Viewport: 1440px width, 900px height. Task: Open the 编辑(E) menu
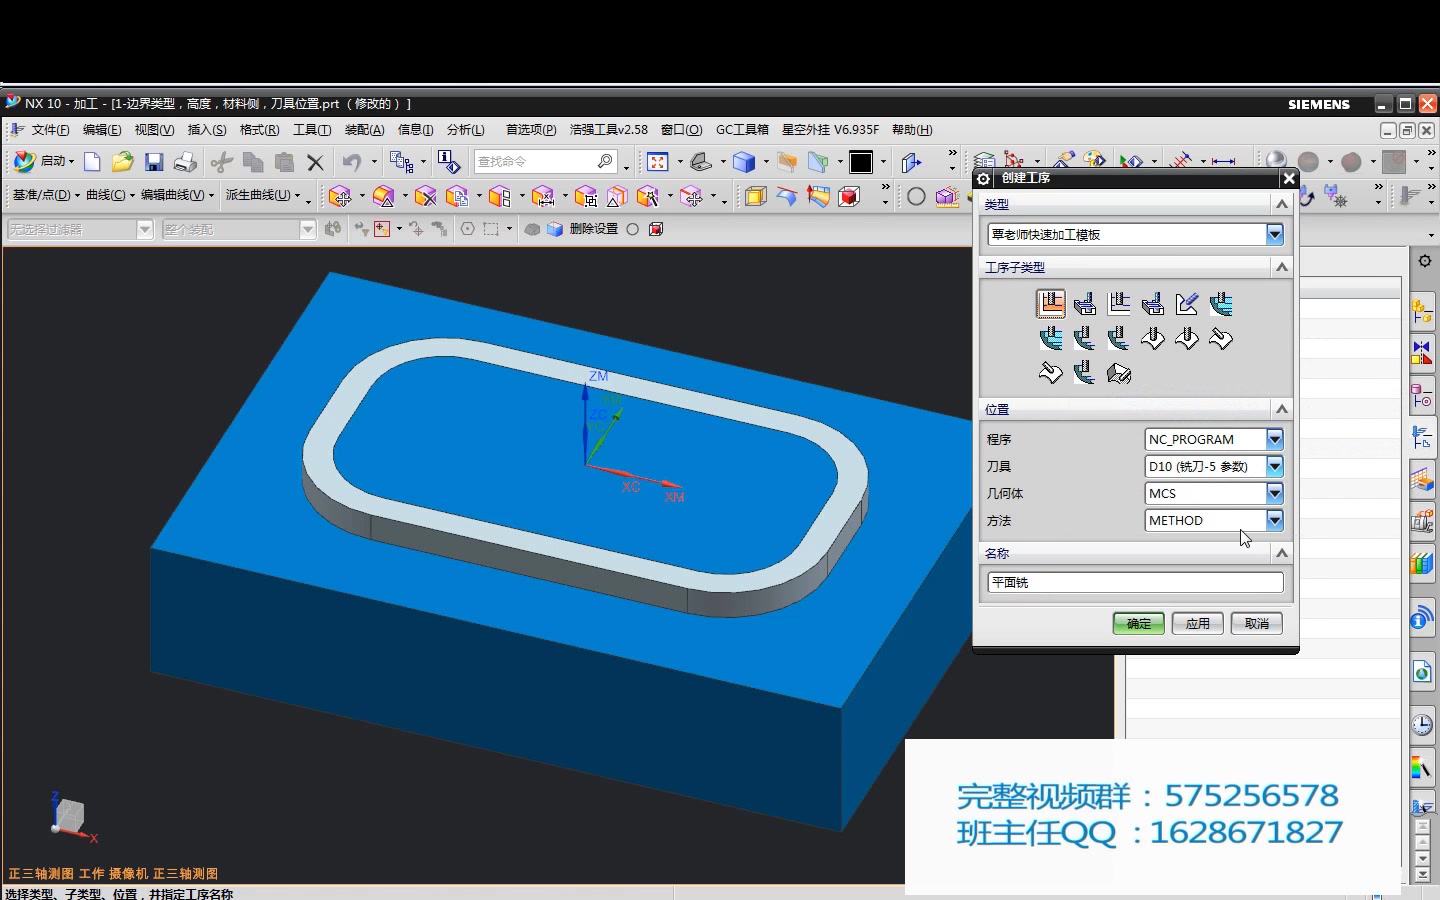[x=101, y=130]
